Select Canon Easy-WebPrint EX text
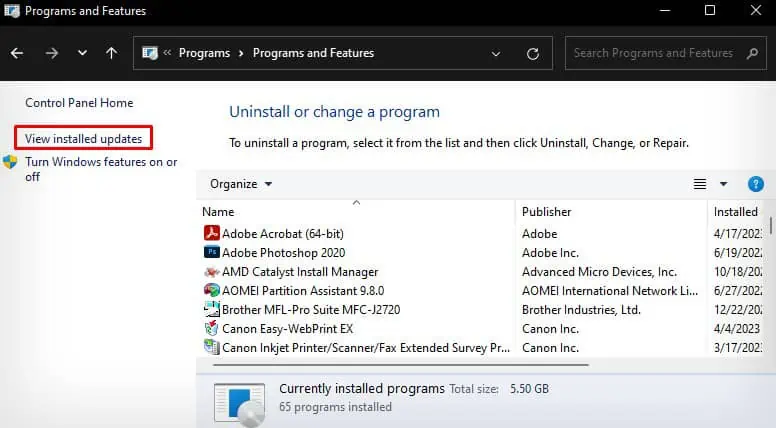Viewport: 776px width, 428px height. [x=288, y=329]
